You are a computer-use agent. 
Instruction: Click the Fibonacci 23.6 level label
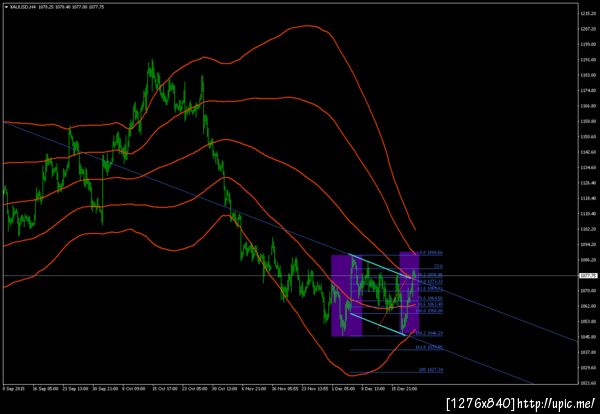439,266
